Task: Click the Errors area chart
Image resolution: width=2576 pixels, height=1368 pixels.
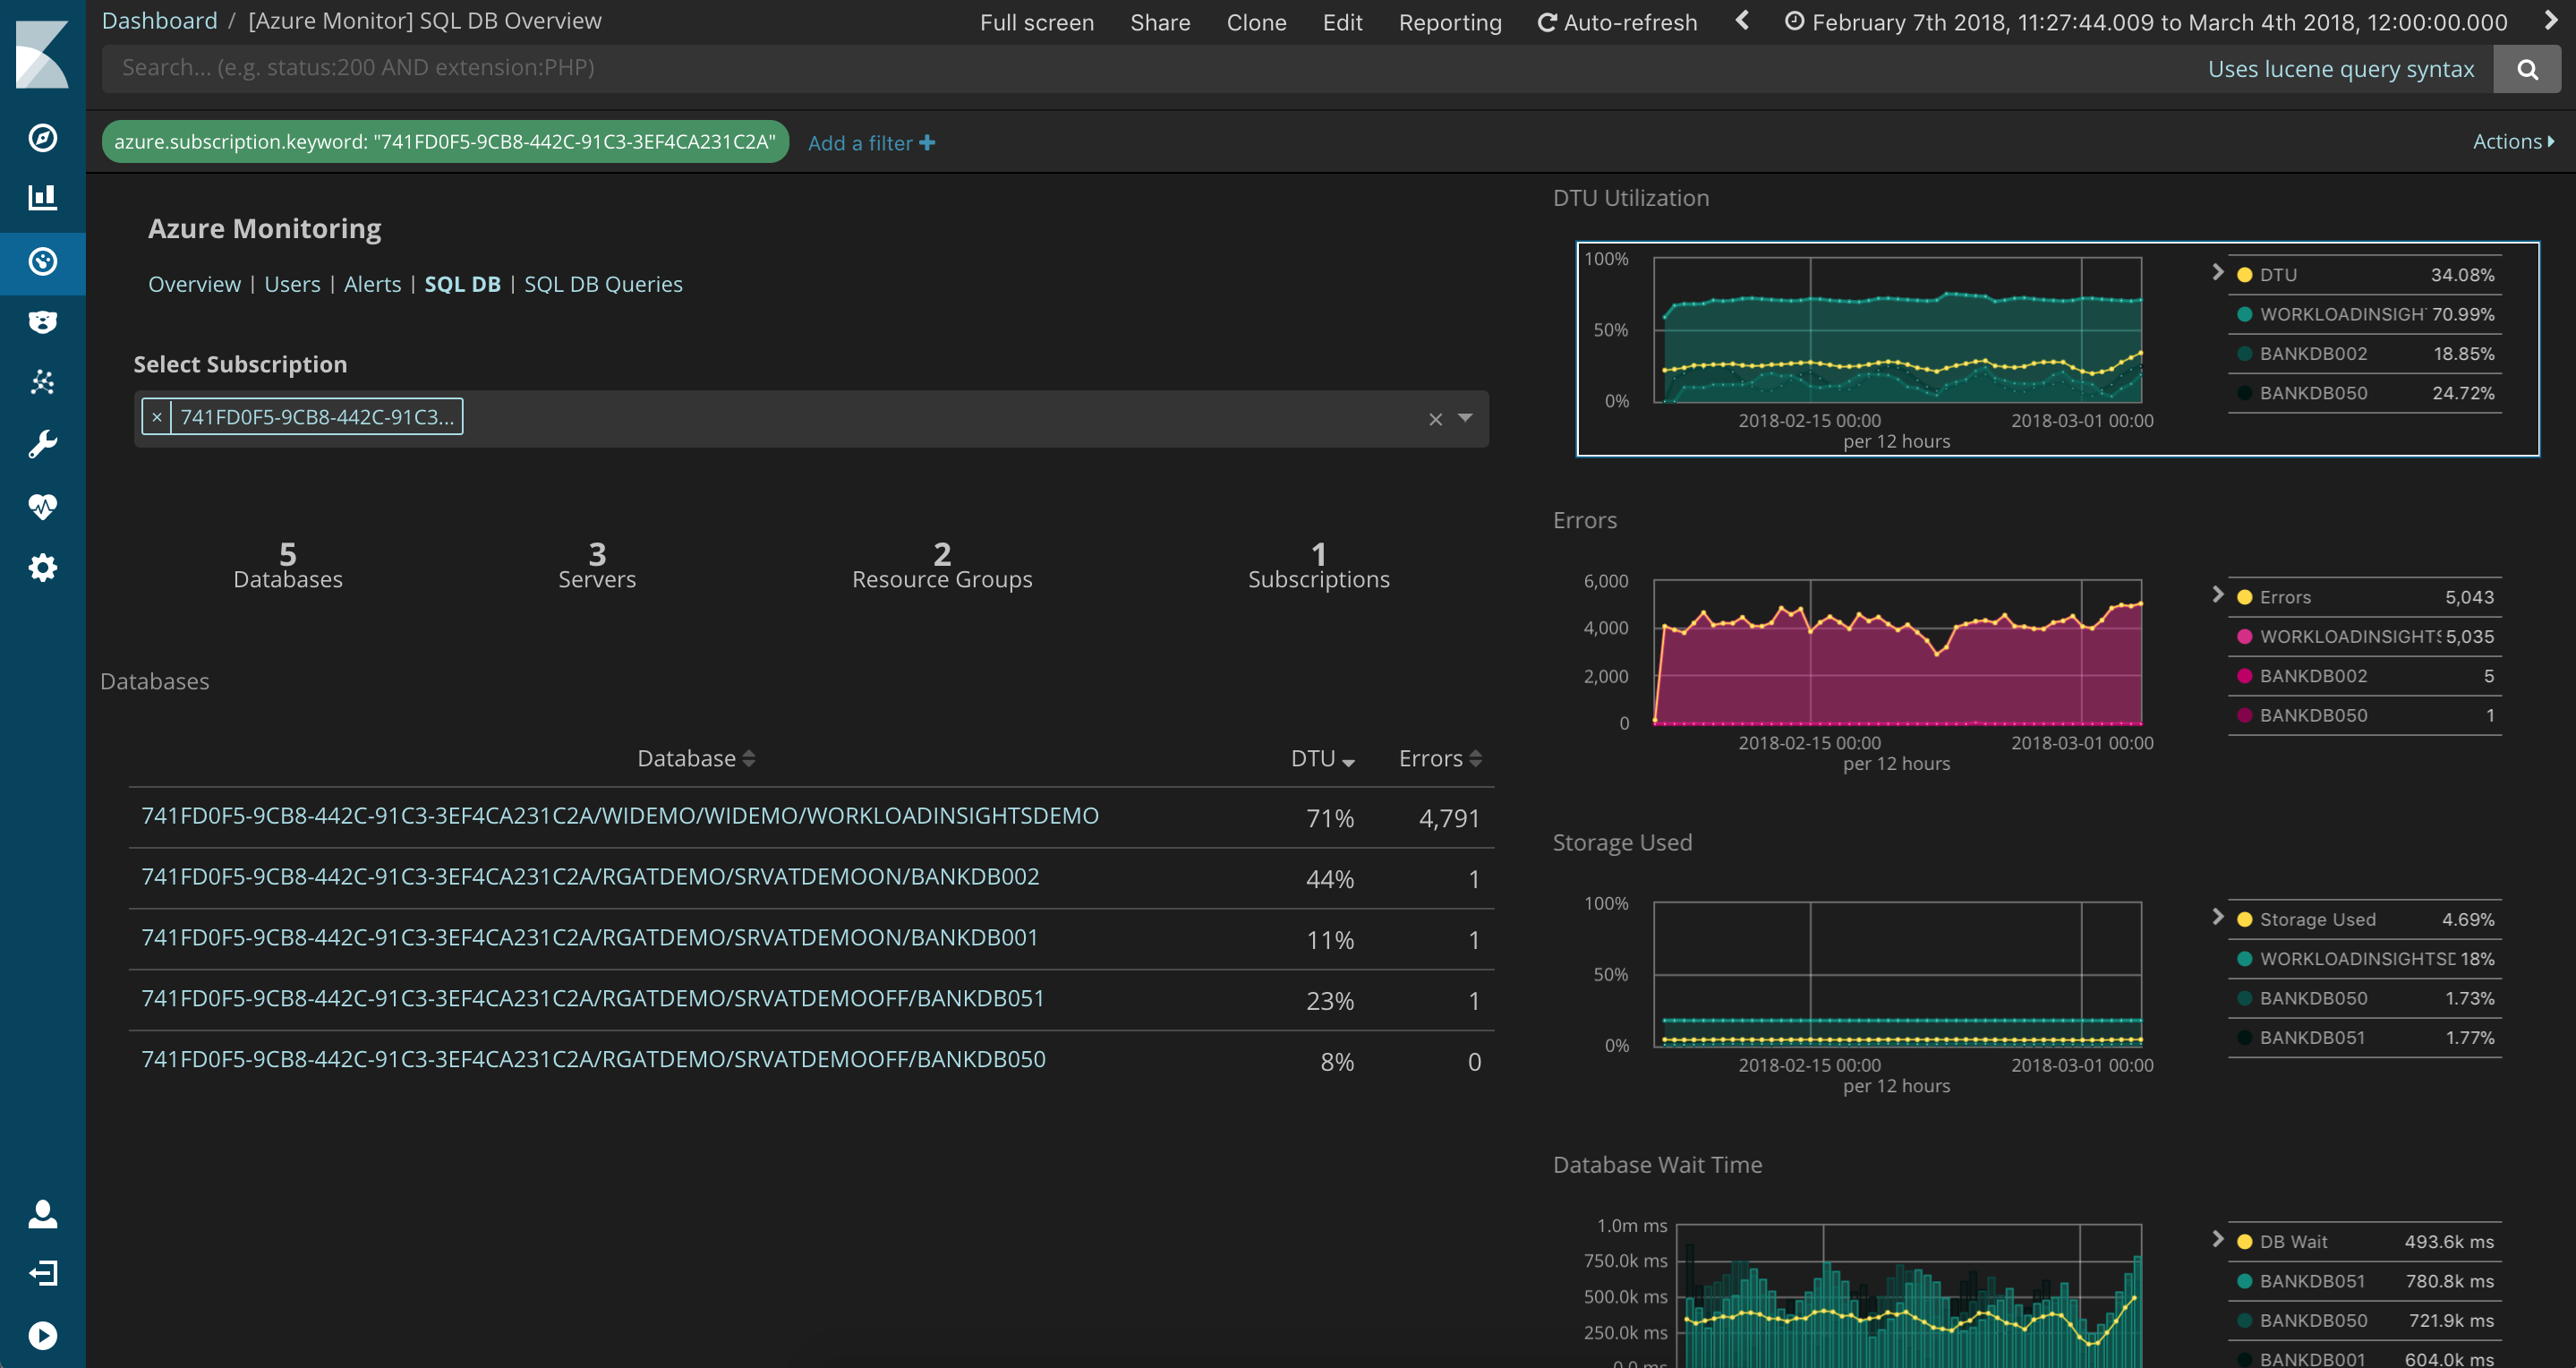Action: click(x=1897, y=652)
